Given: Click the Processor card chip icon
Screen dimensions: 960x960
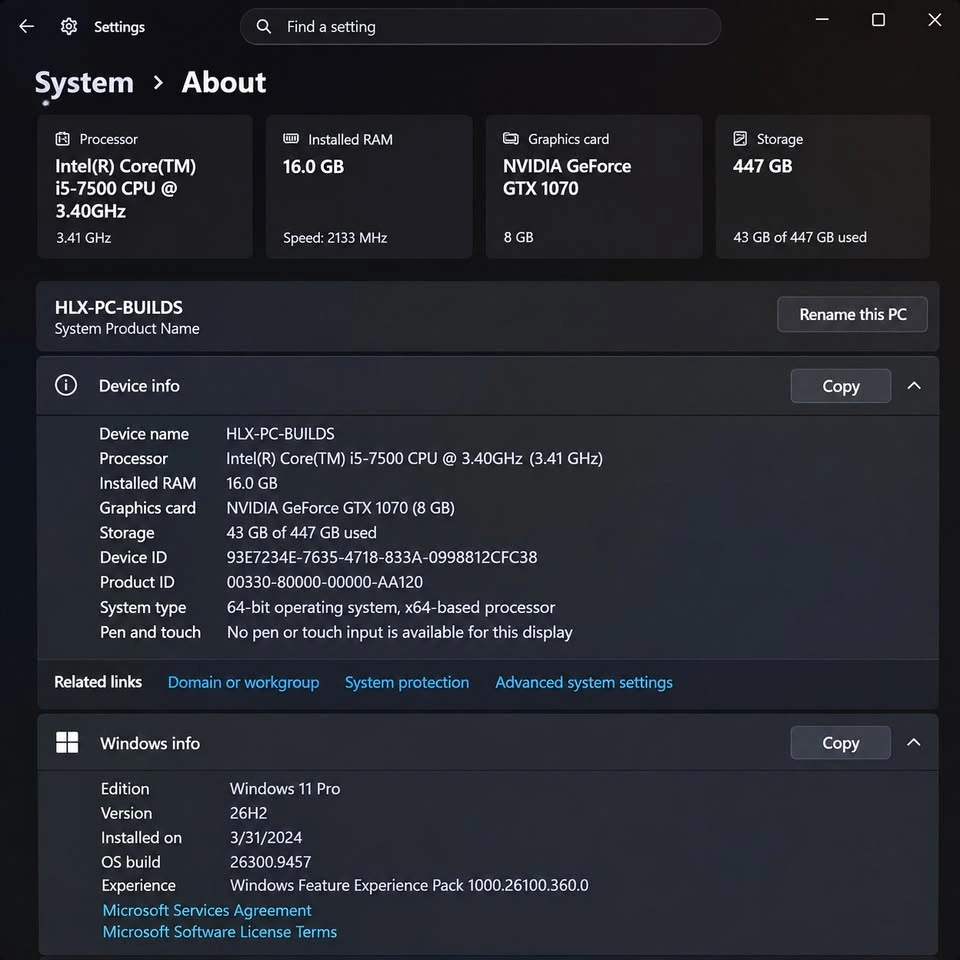Looking at the screenshot, I should coord(62,139).
